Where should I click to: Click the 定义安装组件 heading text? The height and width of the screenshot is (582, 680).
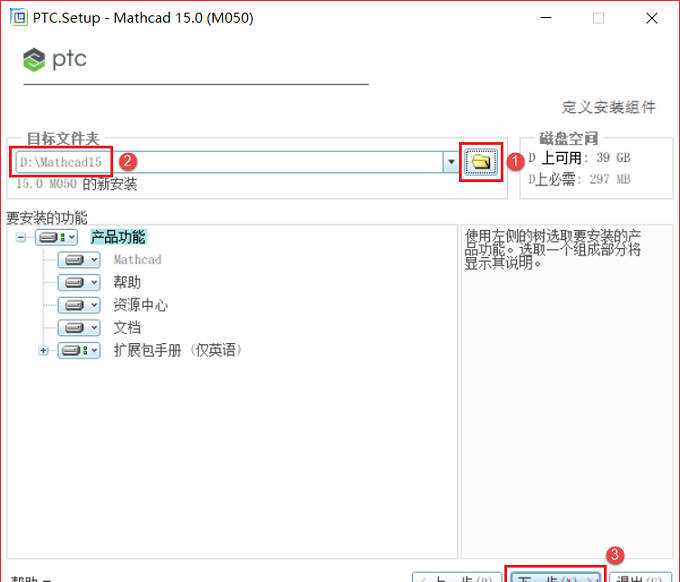(x=609, y=107)
